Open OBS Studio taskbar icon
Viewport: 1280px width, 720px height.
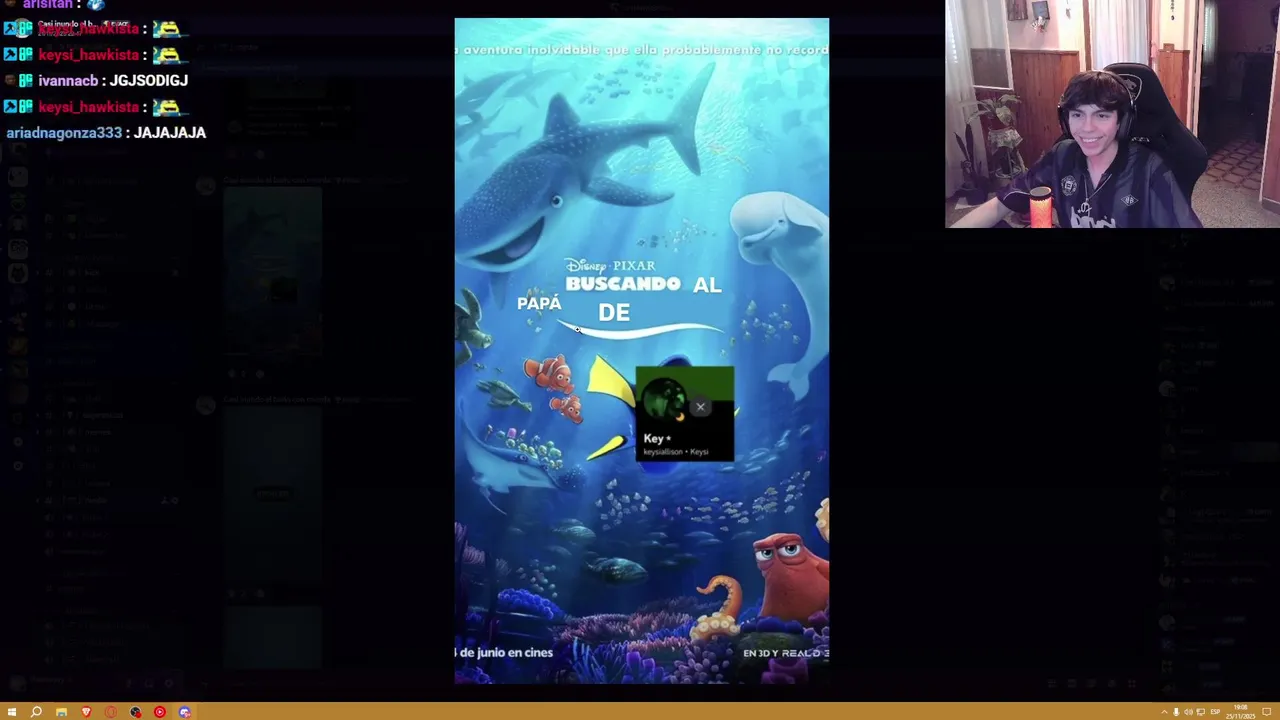point(135,712)
